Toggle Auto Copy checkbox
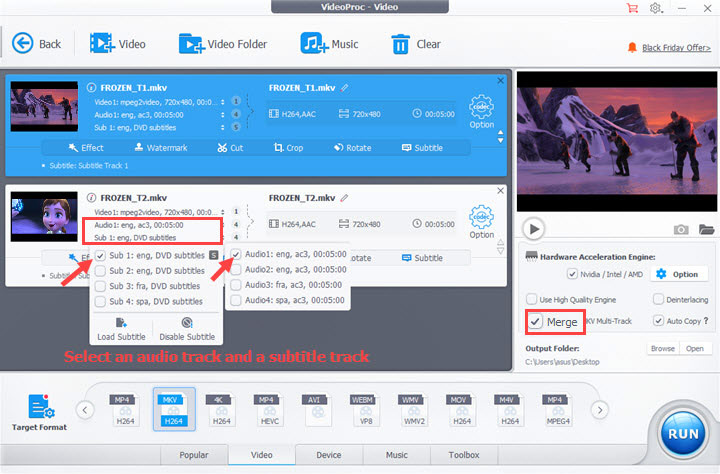This screenshot has height=474, width=720. 658,321
